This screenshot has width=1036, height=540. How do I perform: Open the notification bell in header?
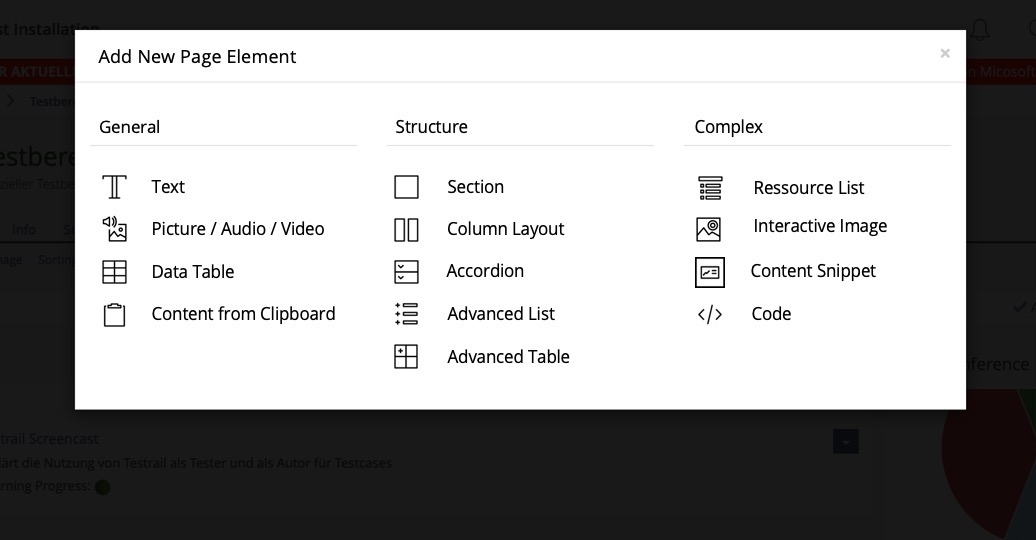point(980,30)
